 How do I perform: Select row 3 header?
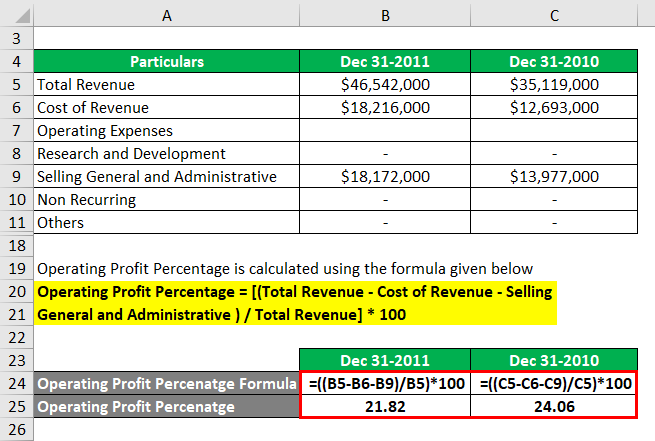pyautogui.click(x=17, y=38)
